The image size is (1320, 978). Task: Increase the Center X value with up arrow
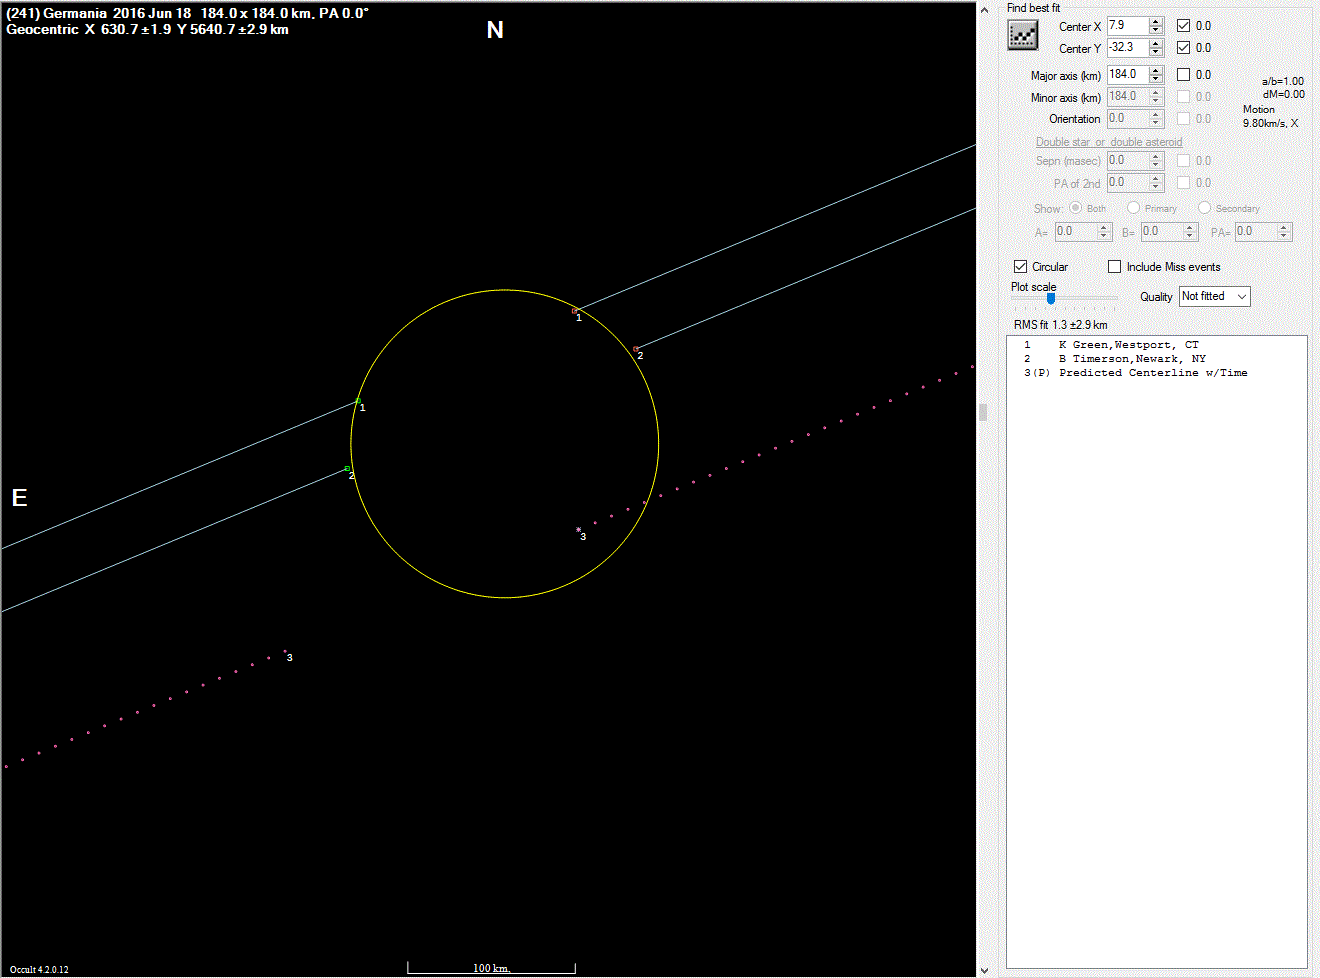tap(1156, 22)
